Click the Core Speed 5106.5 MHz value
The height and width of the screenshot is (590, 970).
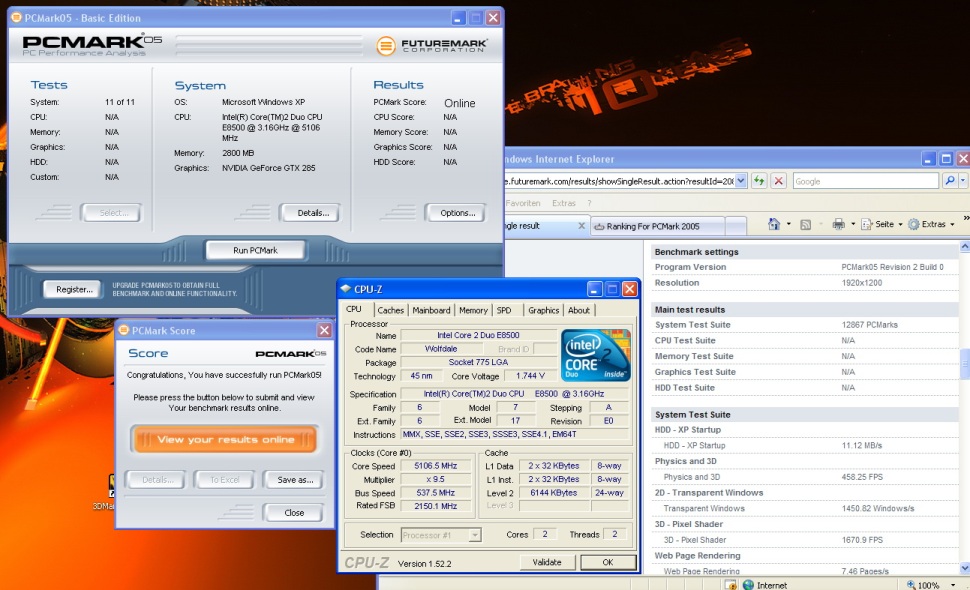click(436, 466)
